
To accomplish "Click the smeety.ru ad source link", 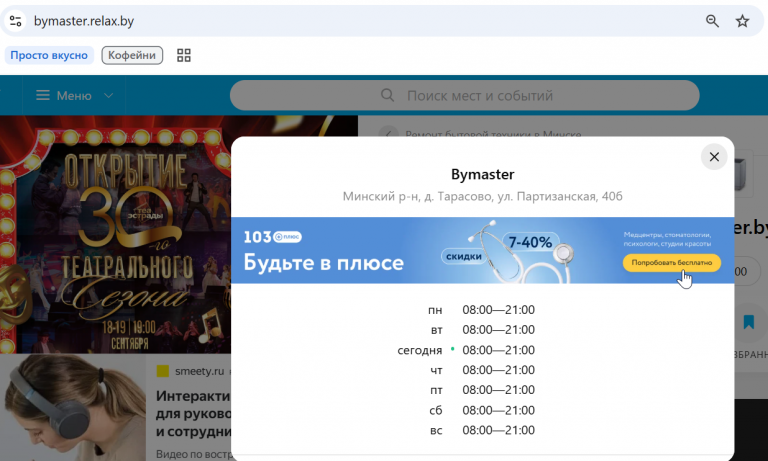I will click(x=199, y=371).
